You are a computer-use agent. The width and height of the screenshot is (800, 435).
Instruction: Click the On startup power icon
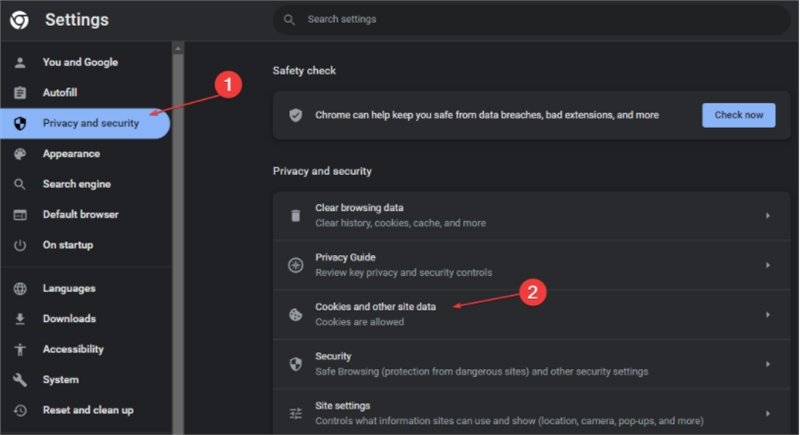[x=20, y=245]
